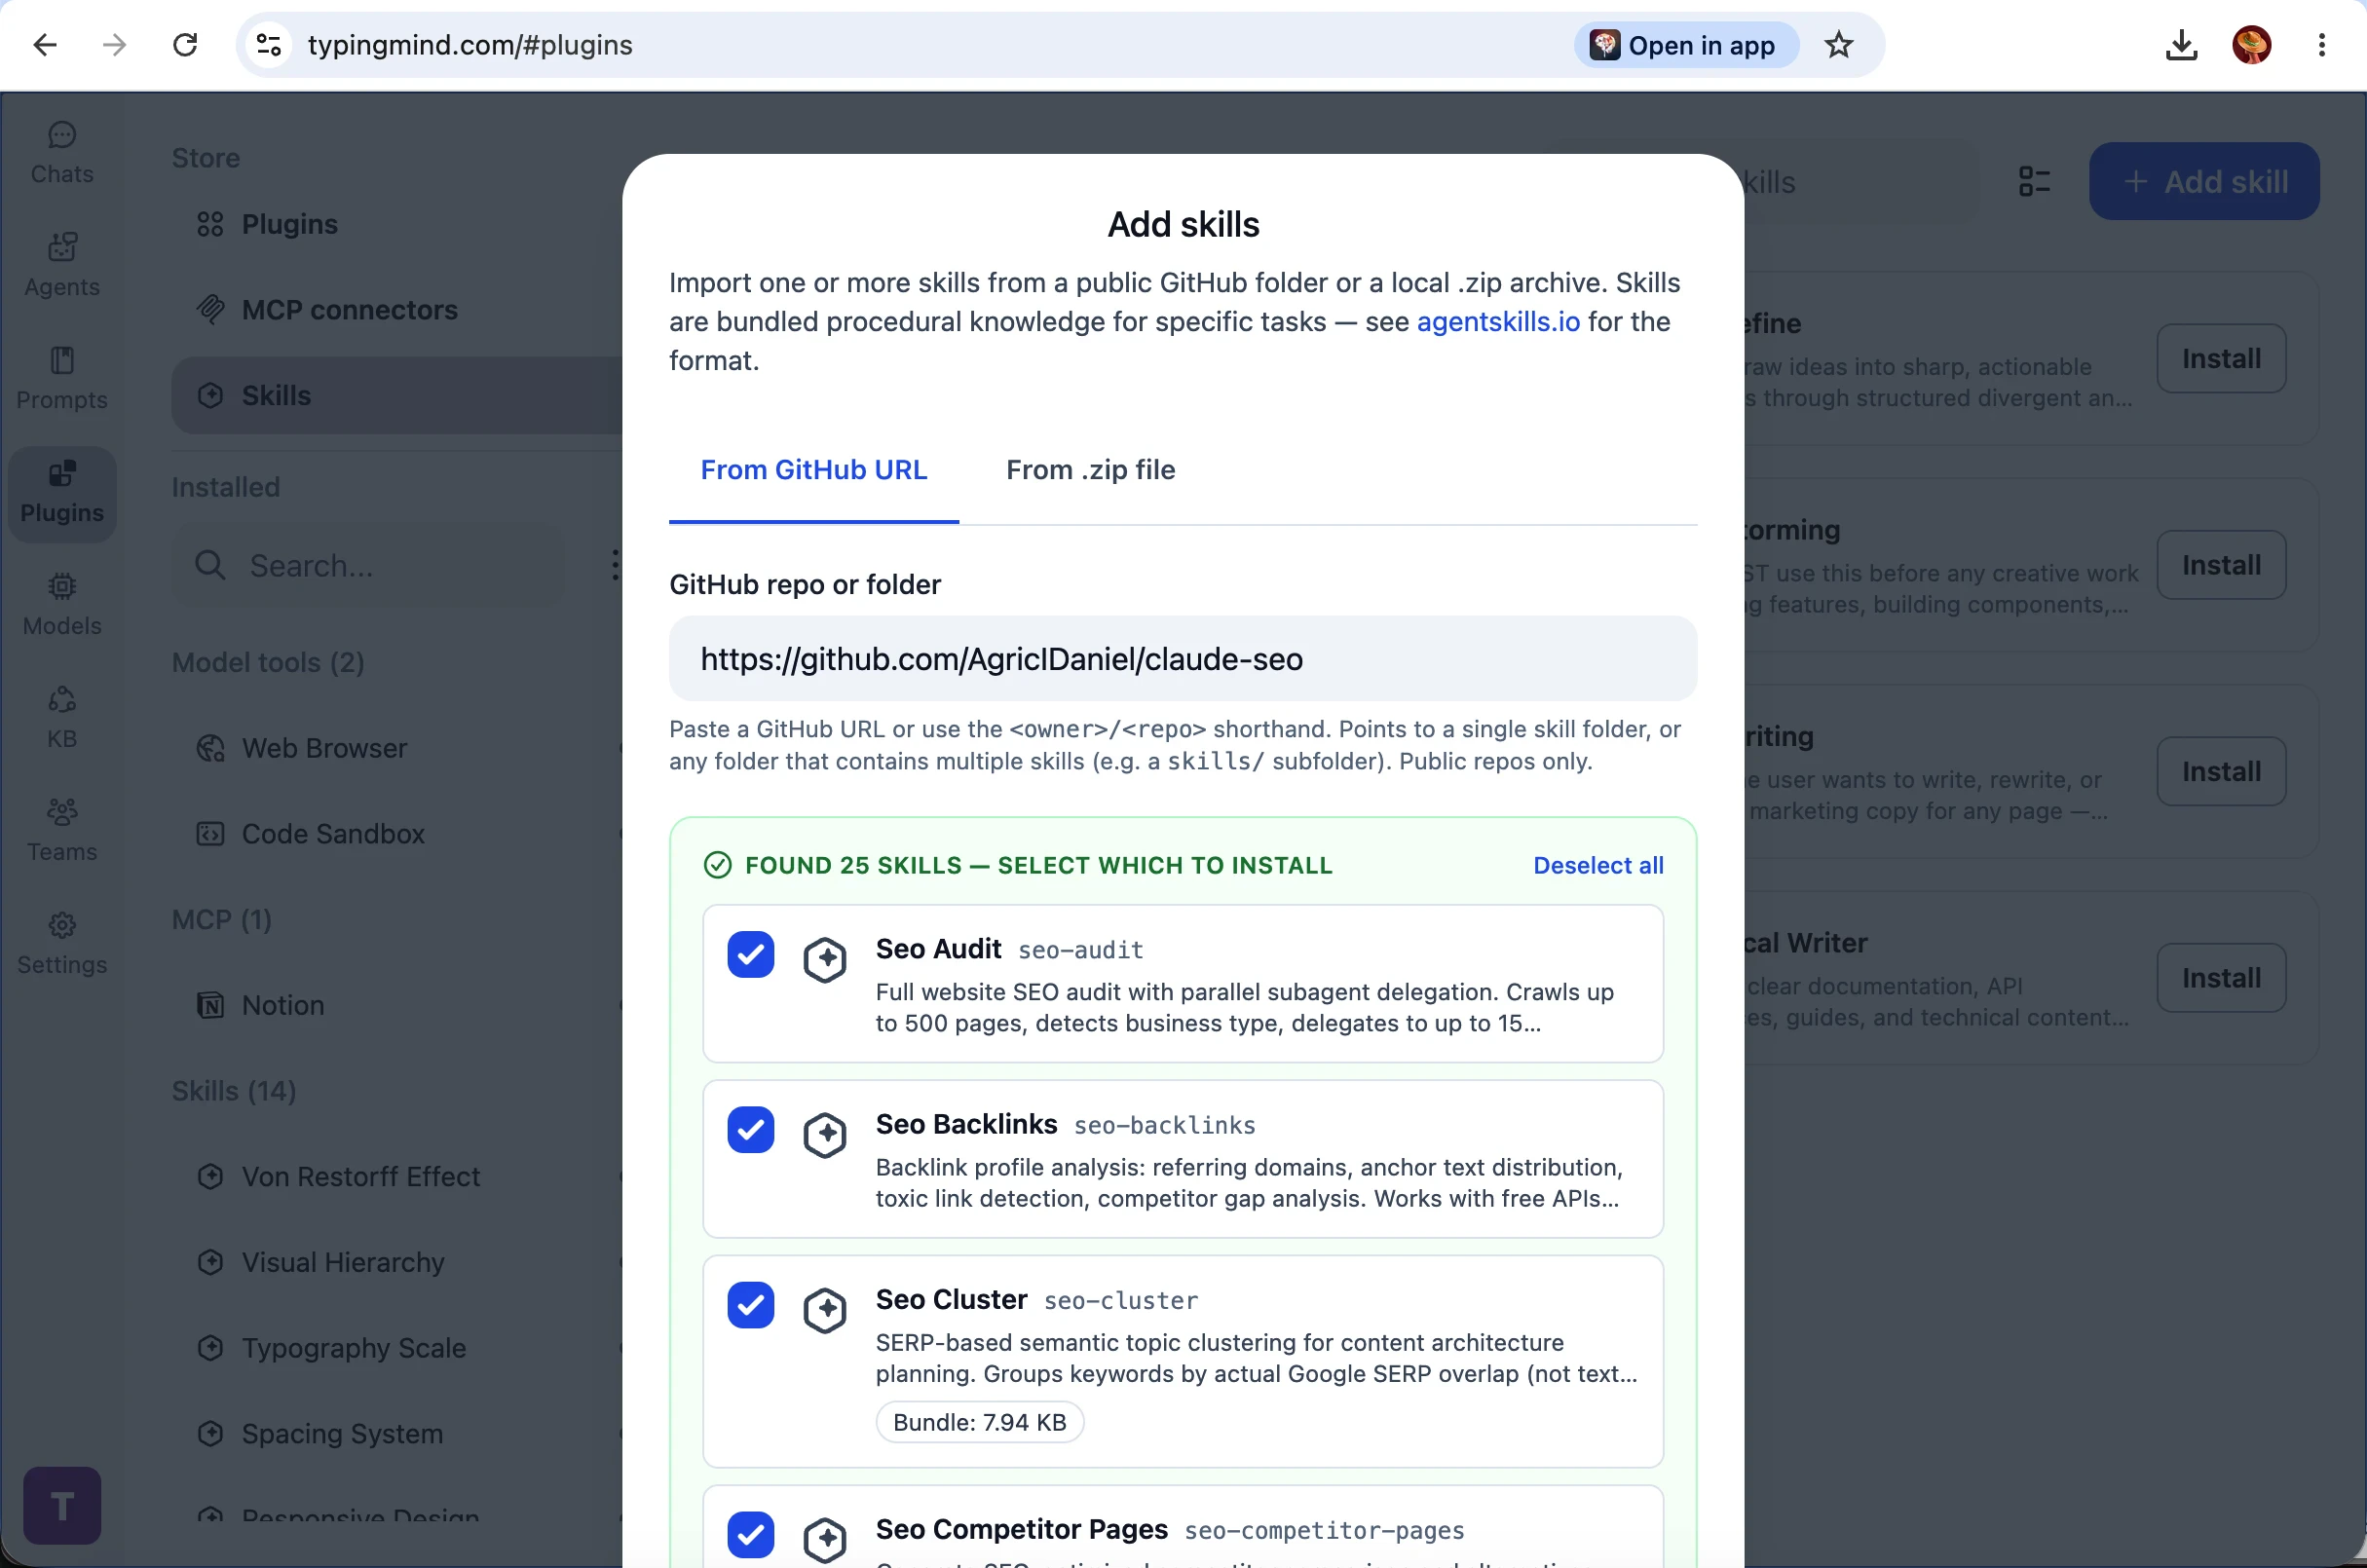Follow the agentskills.io link
The width and height of the screenshot is (2367, 1568).
point(1498,322)
